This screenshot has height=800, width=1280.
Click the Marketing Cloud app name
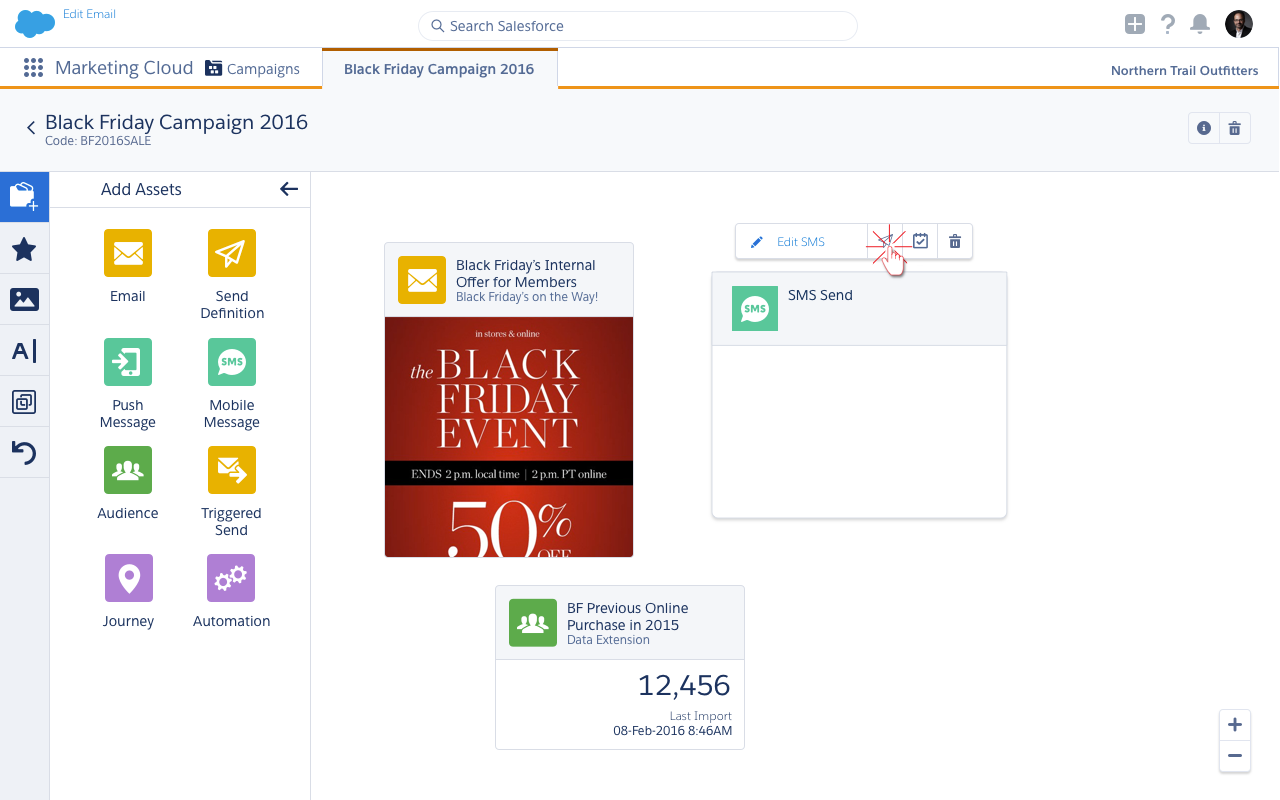pyautogui.click(x=124, y=68)
